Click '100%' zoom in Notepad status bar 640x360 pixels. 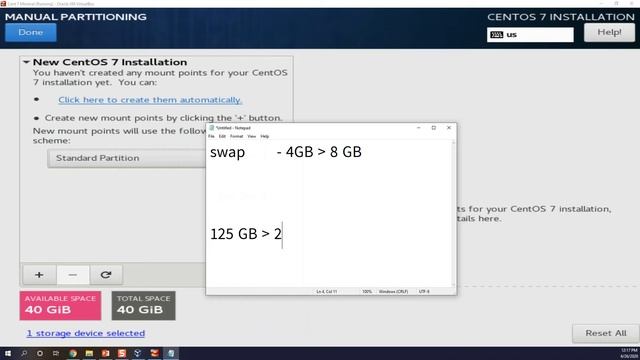tap(367, 291)
